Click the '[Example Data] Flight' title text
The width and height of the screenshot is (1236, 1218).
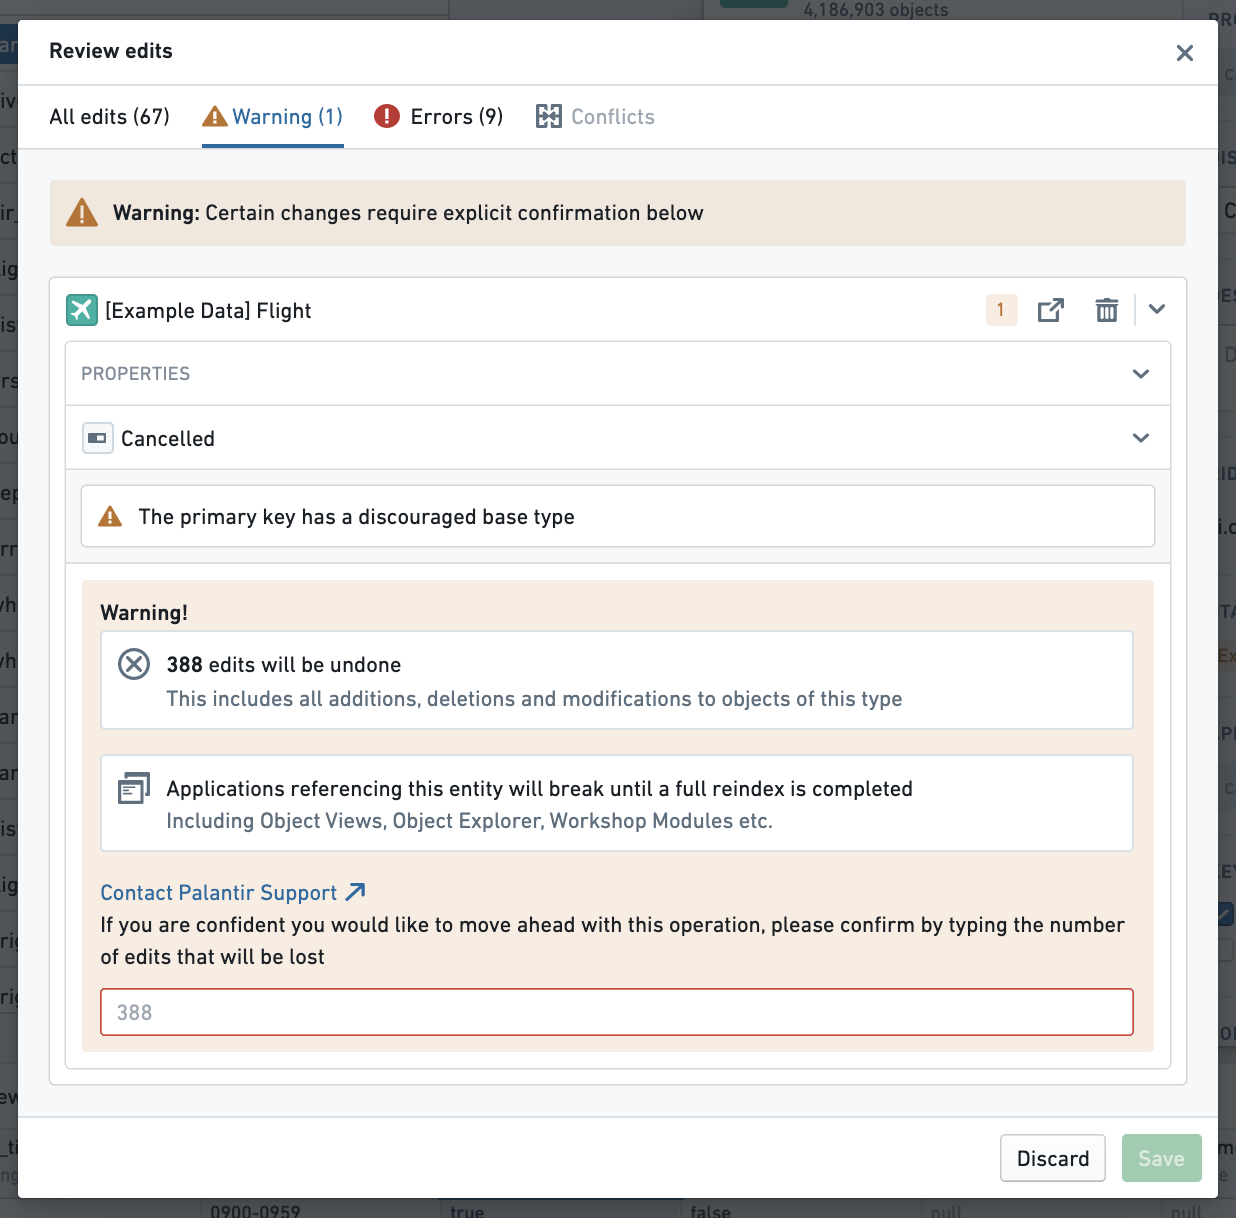click(x=208, y=311)
